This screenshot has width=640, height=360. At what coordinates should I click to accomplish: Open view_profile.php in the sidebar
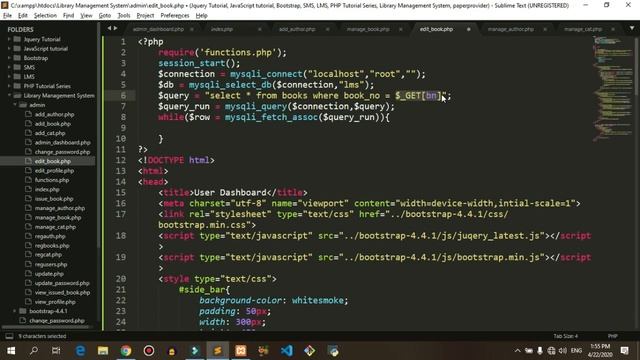55,302
